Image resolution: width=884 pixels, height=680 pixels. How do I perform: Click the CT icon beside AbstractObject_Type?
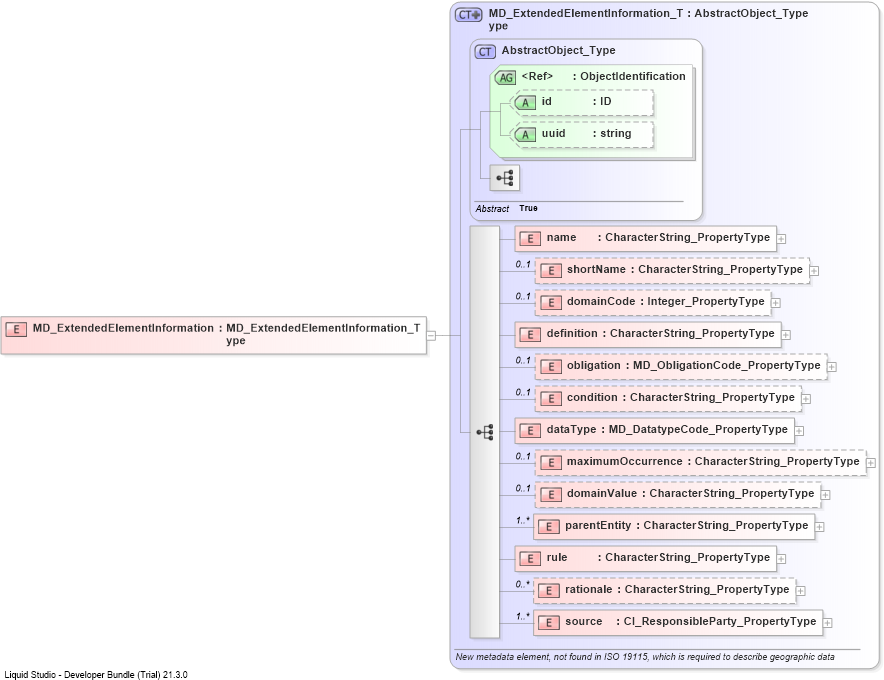click(485, 52)
